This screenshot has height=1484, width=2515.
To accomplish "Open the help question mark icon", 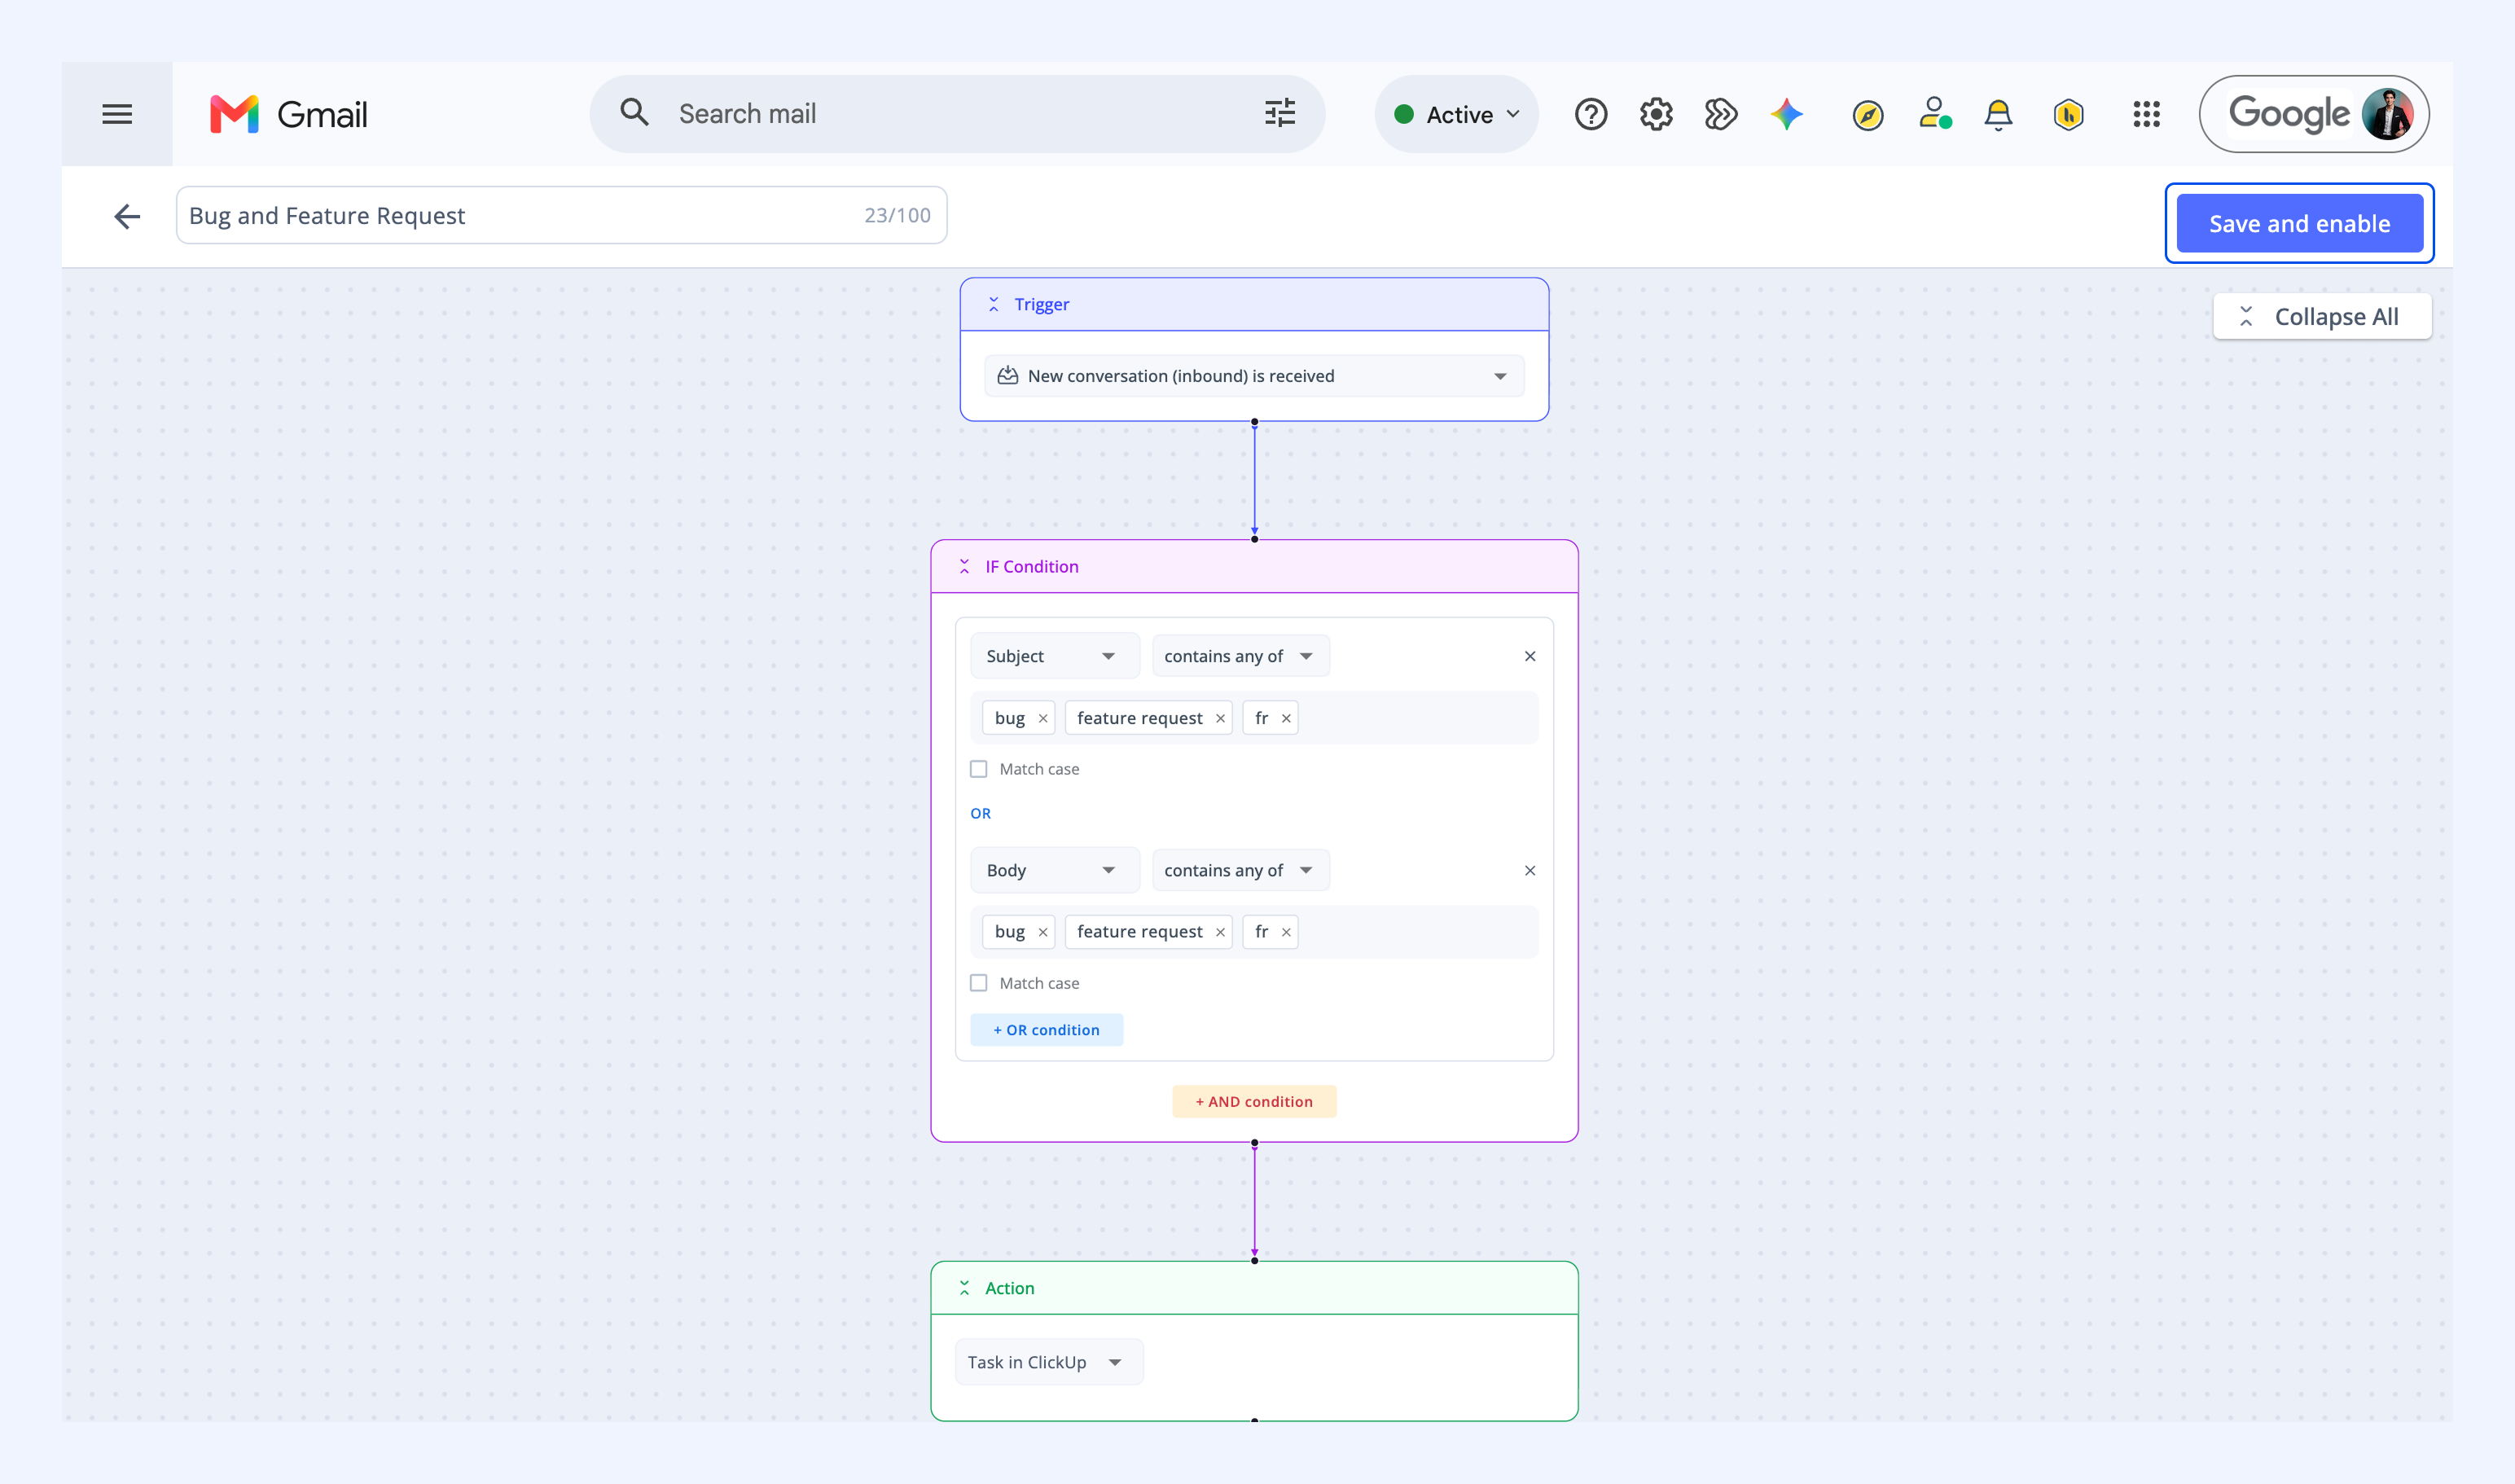I will click(1590, 114).
